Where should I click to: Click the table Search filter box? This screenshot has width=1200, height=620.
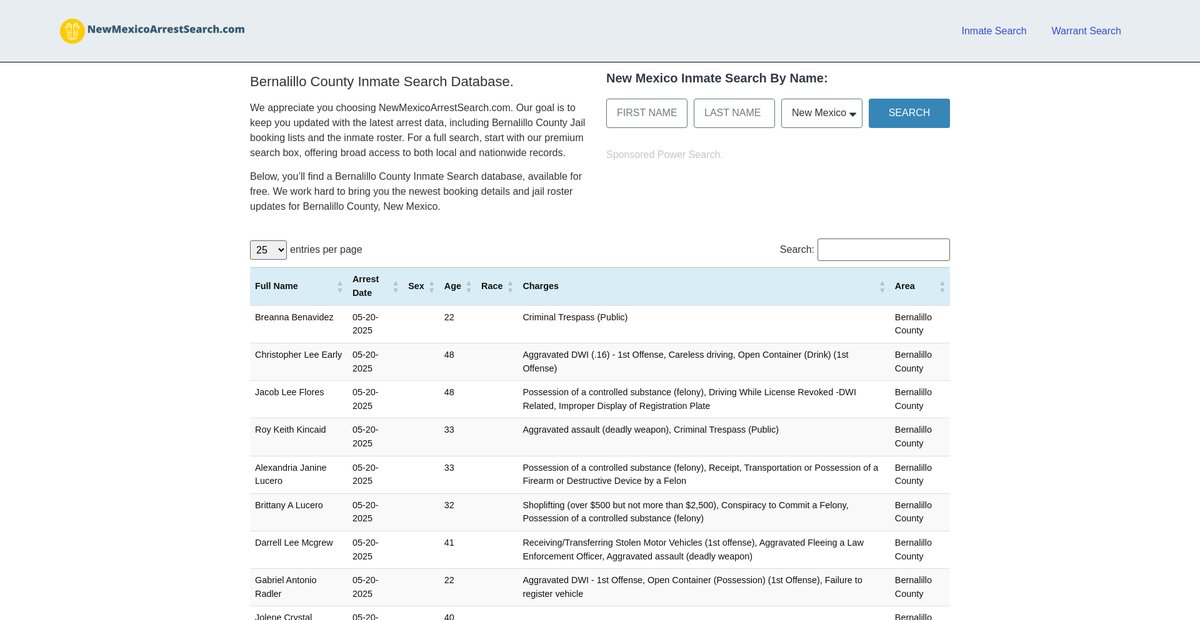click(883, 250)
